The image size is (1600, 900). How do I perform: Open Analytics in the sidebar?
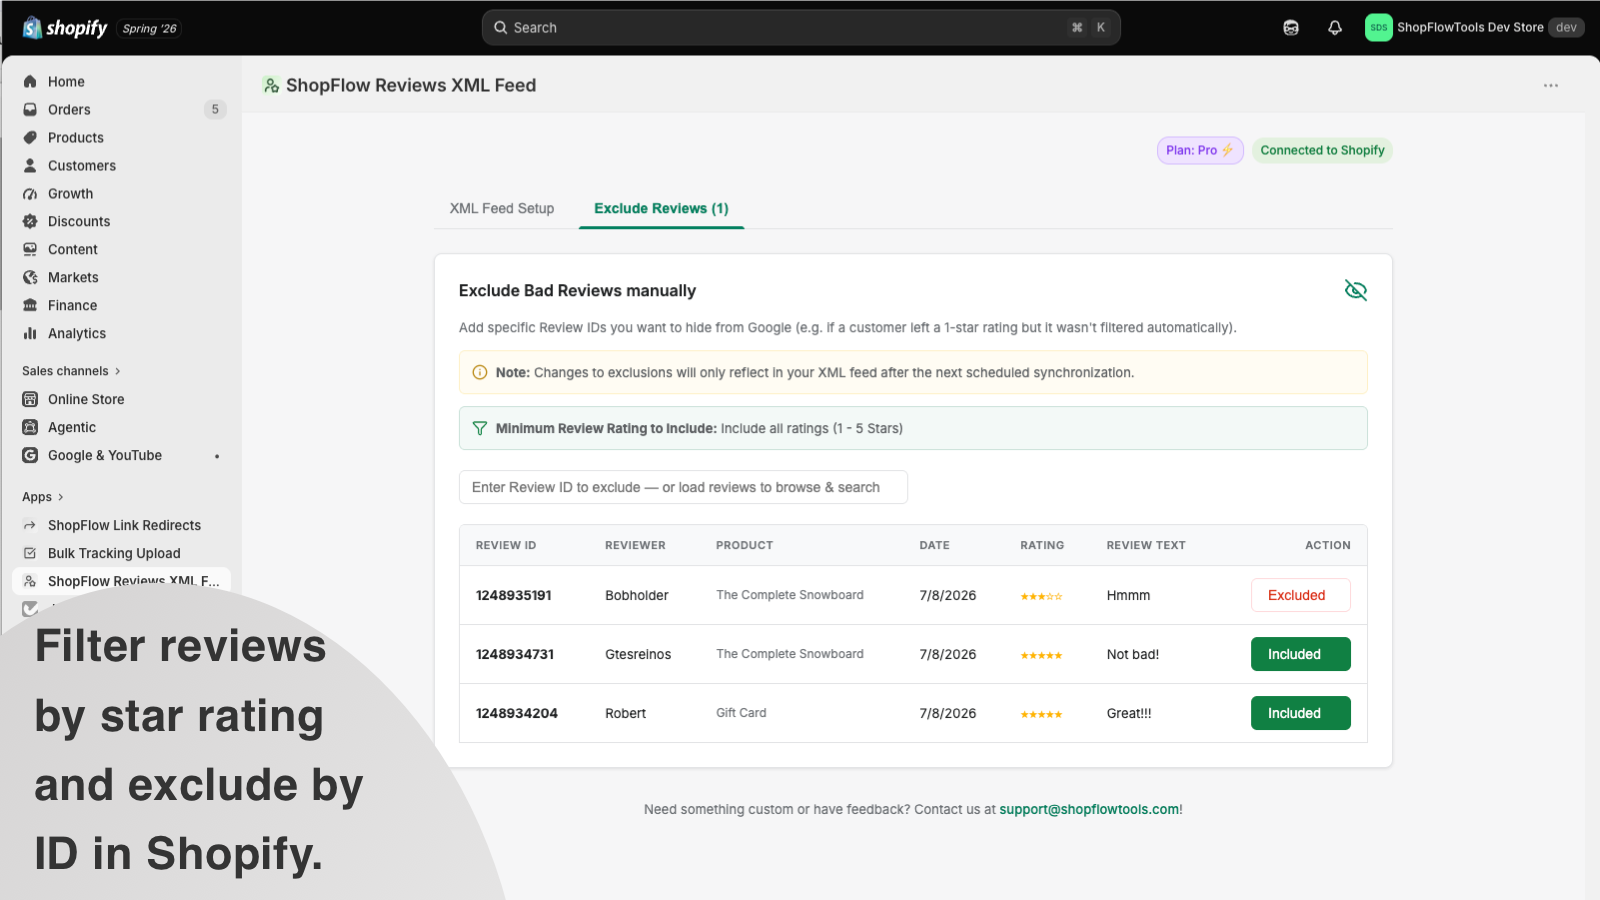77,334
